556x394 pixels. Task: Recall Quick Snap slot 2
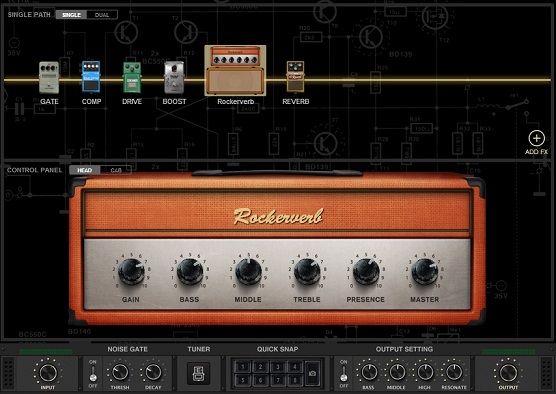coord(260,367)
